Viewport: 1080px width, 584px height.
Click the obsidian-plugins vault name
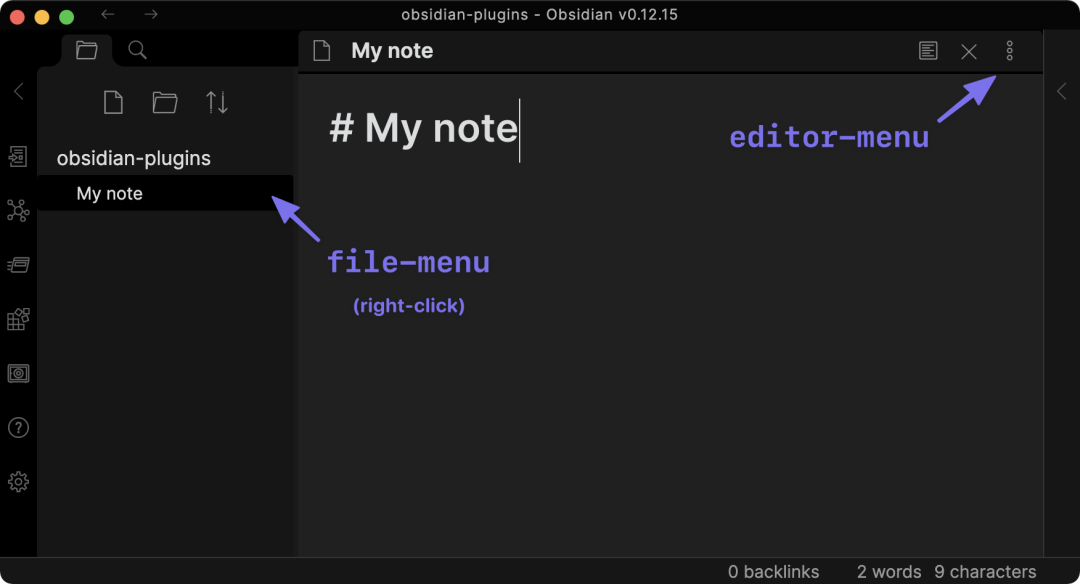(x=134, y=158)
